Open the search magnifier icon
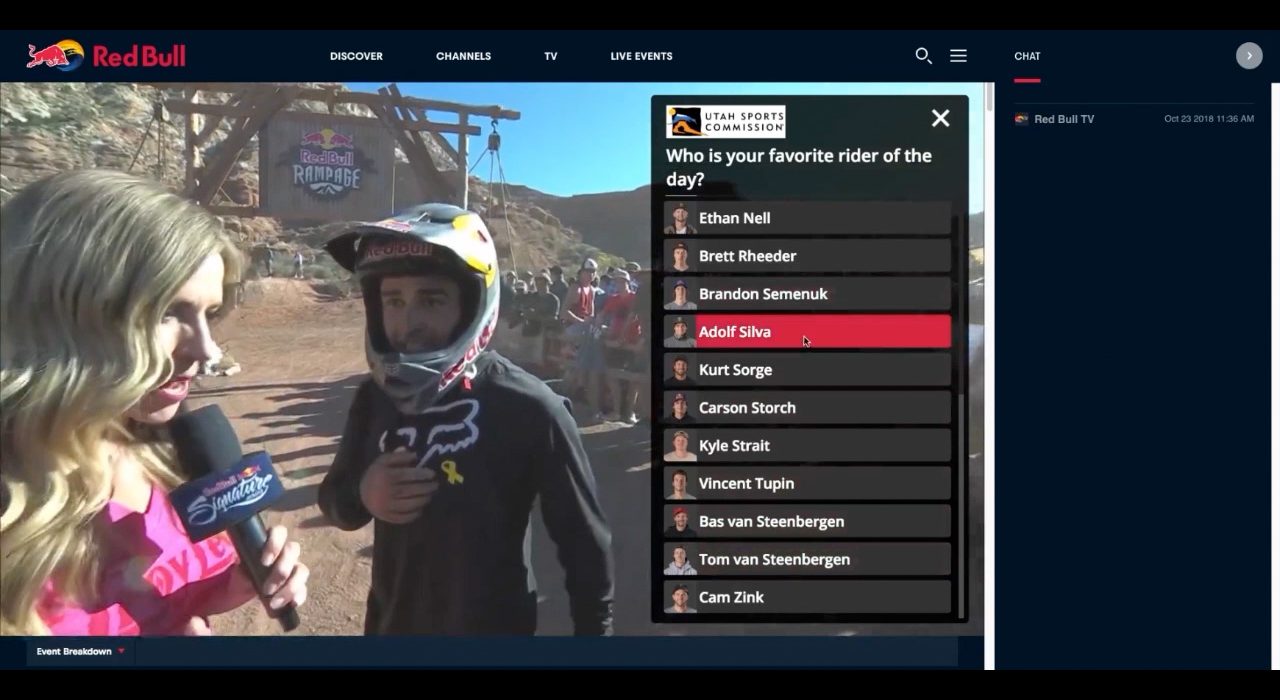Image resolution: width=1280 pixels, height=700 pixels. tap(923, 56)
